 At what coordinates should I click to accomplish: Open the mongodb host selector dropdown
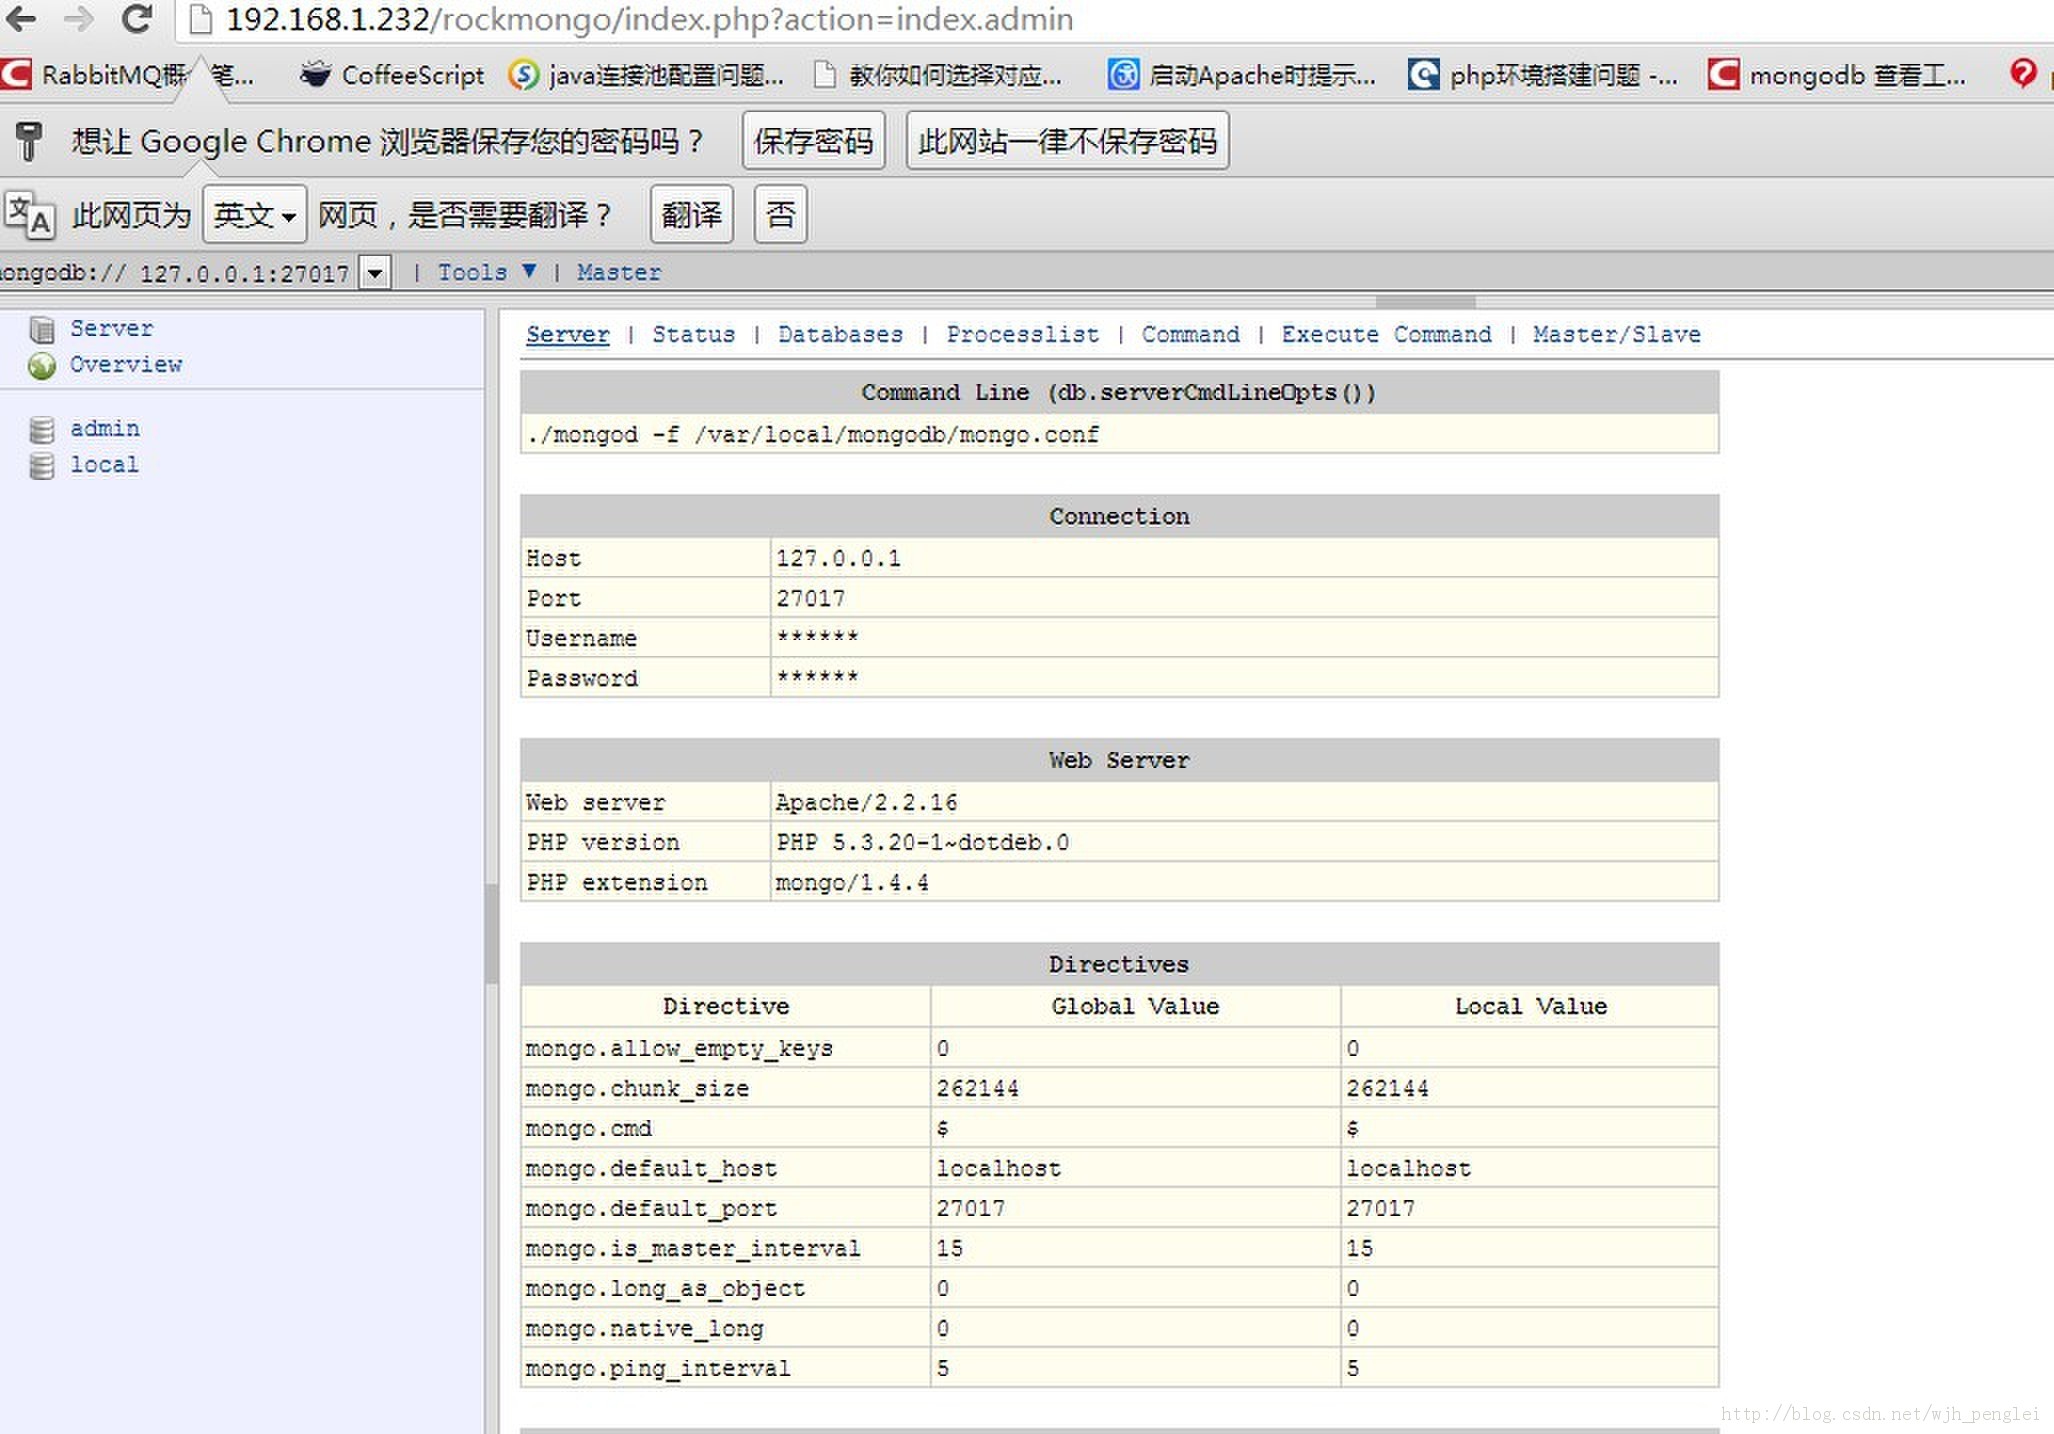(x=374, y=272)
